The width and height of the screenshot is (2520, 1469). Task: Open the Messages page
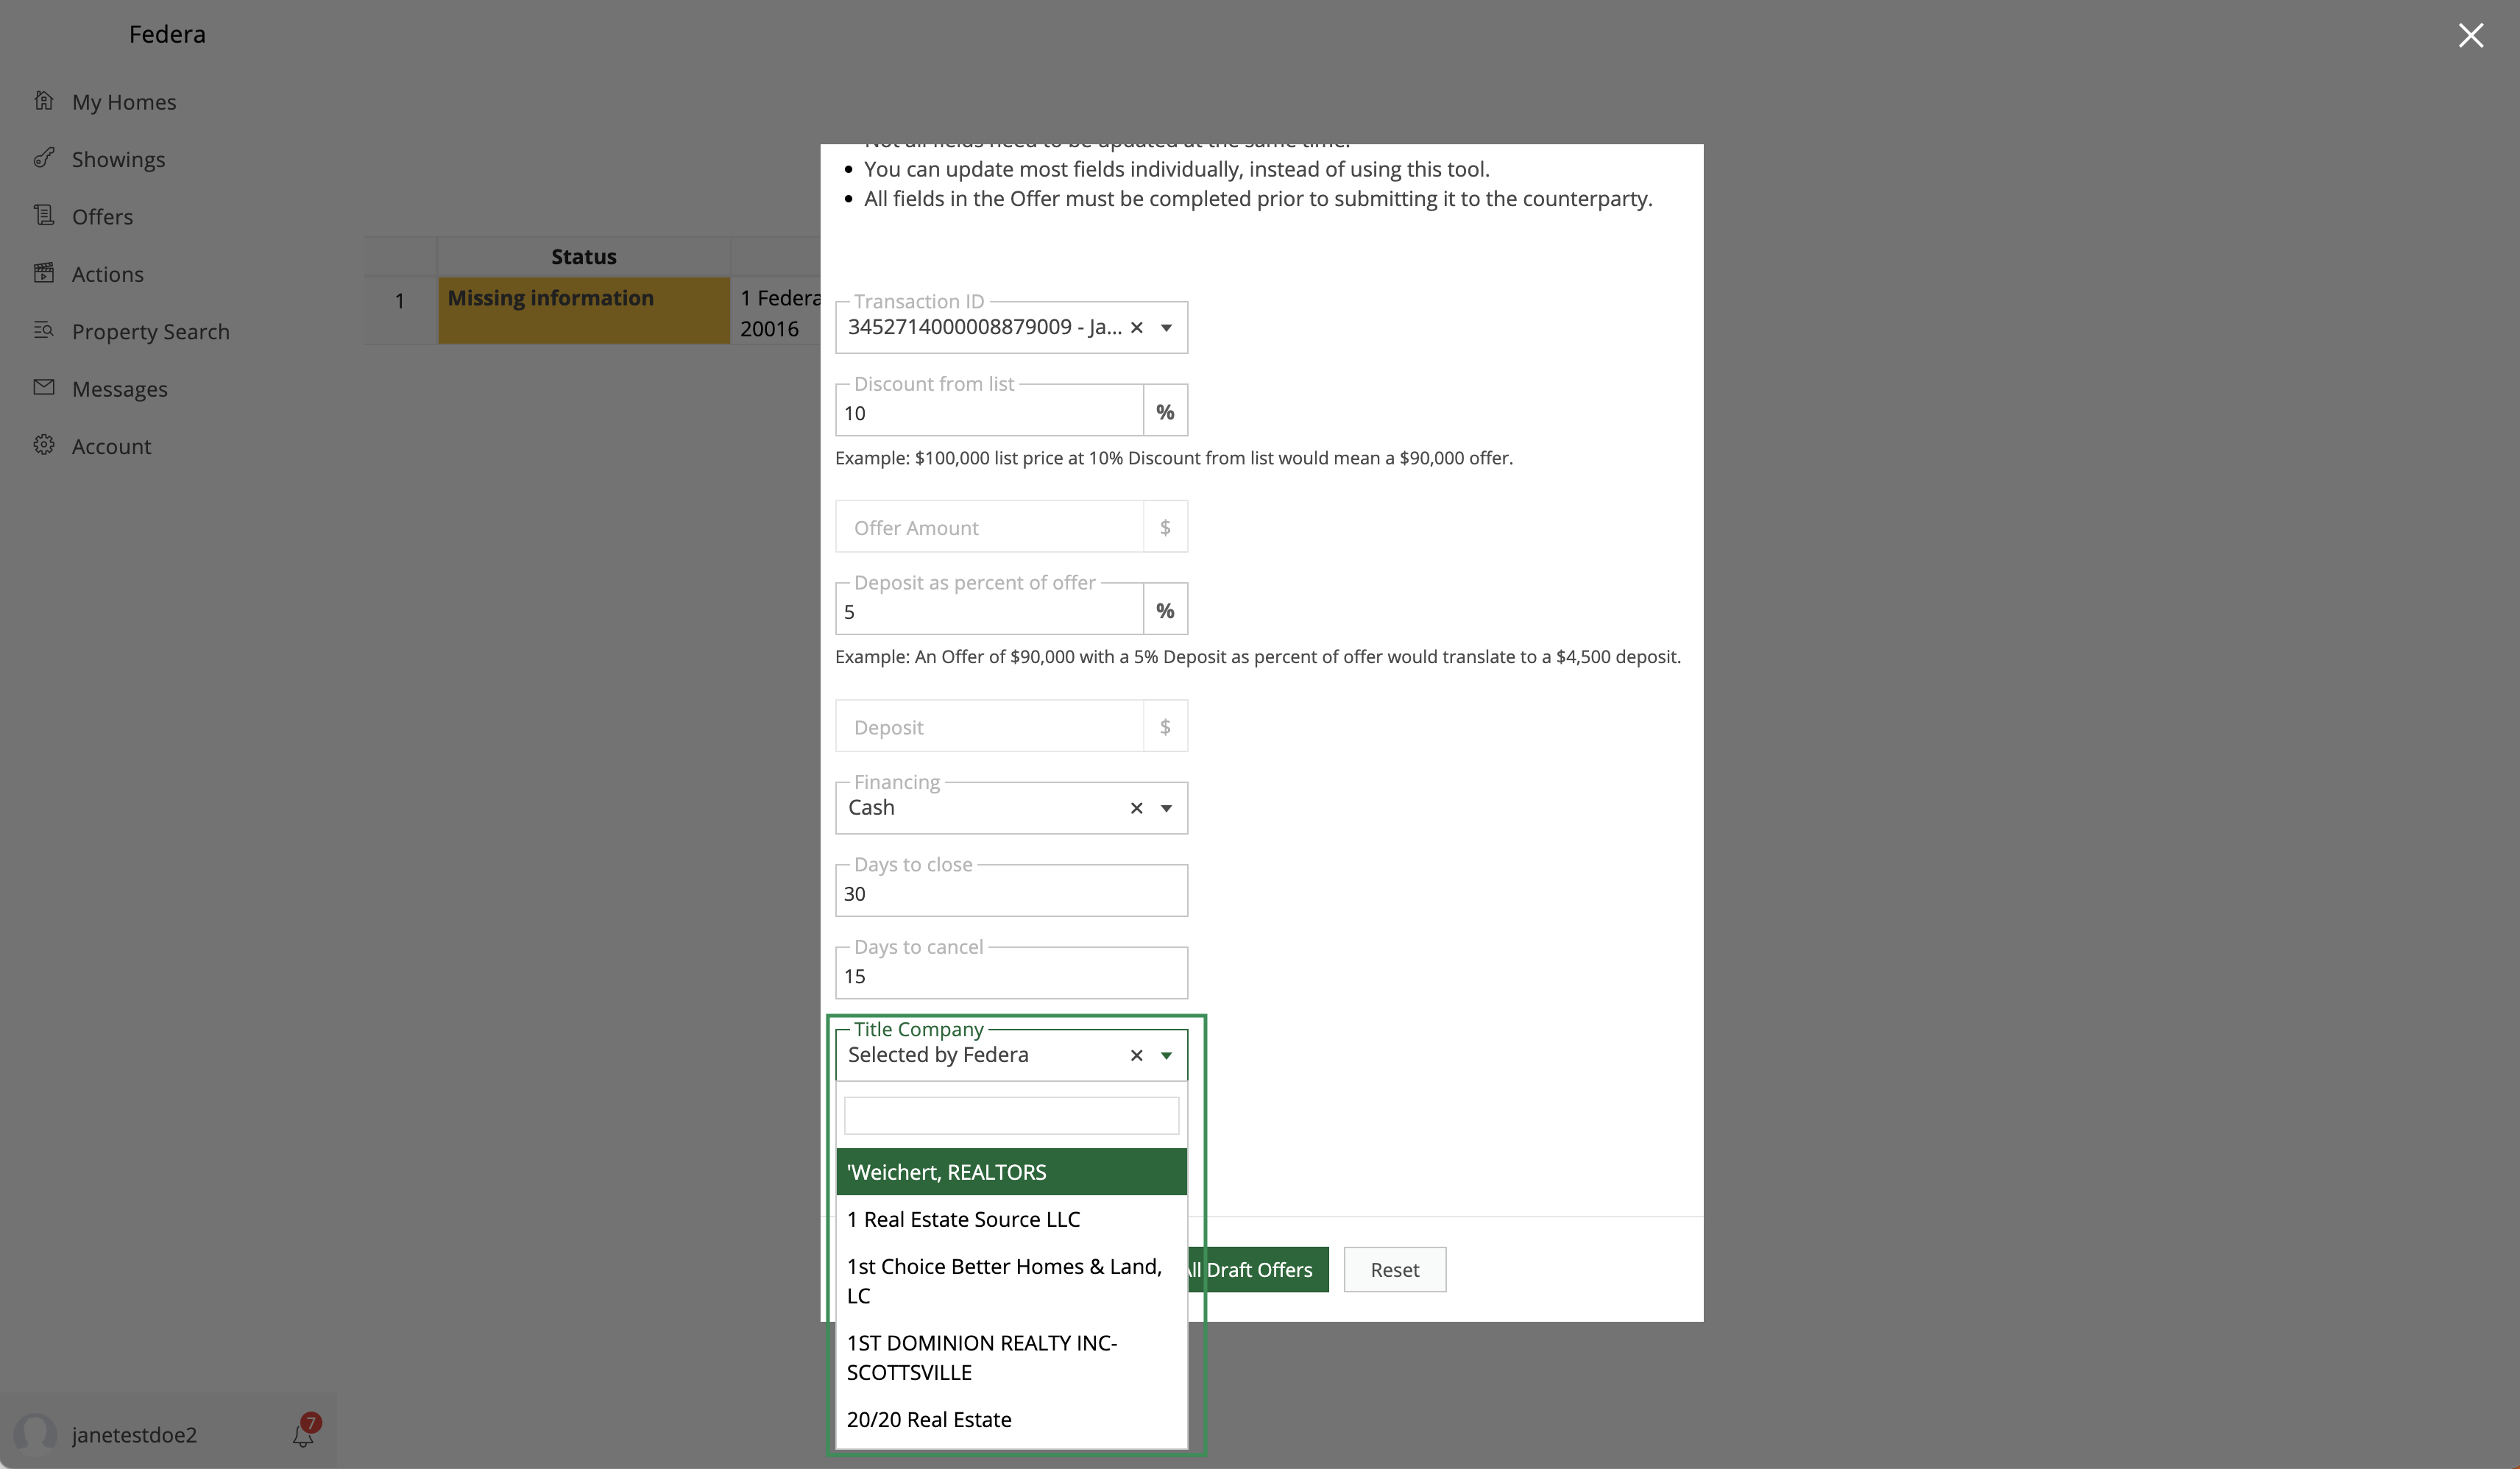tap(119, 389)
